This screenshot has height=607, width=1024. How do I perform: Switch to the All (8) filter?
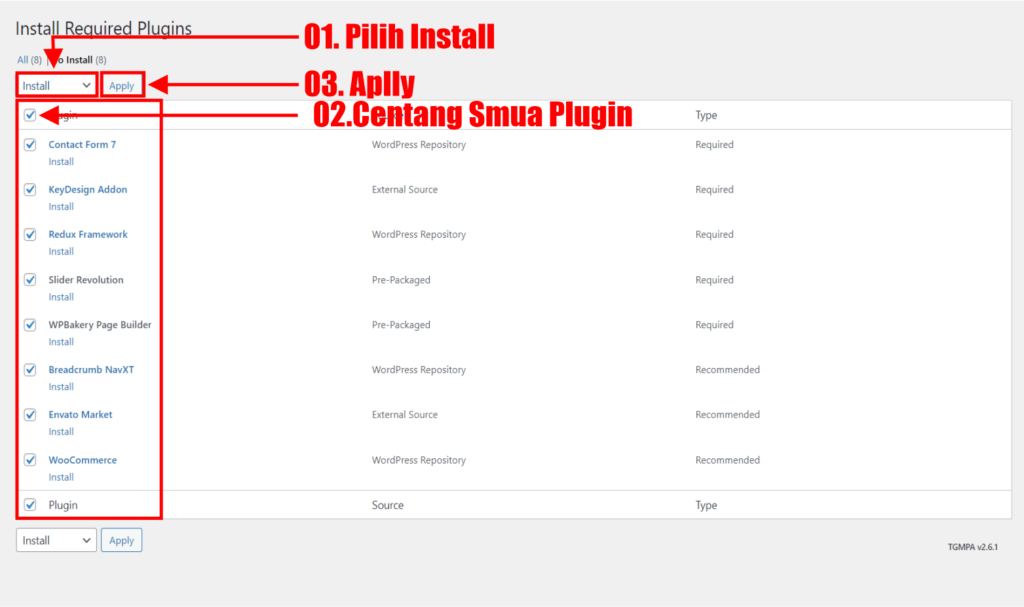tap(29, 59)
